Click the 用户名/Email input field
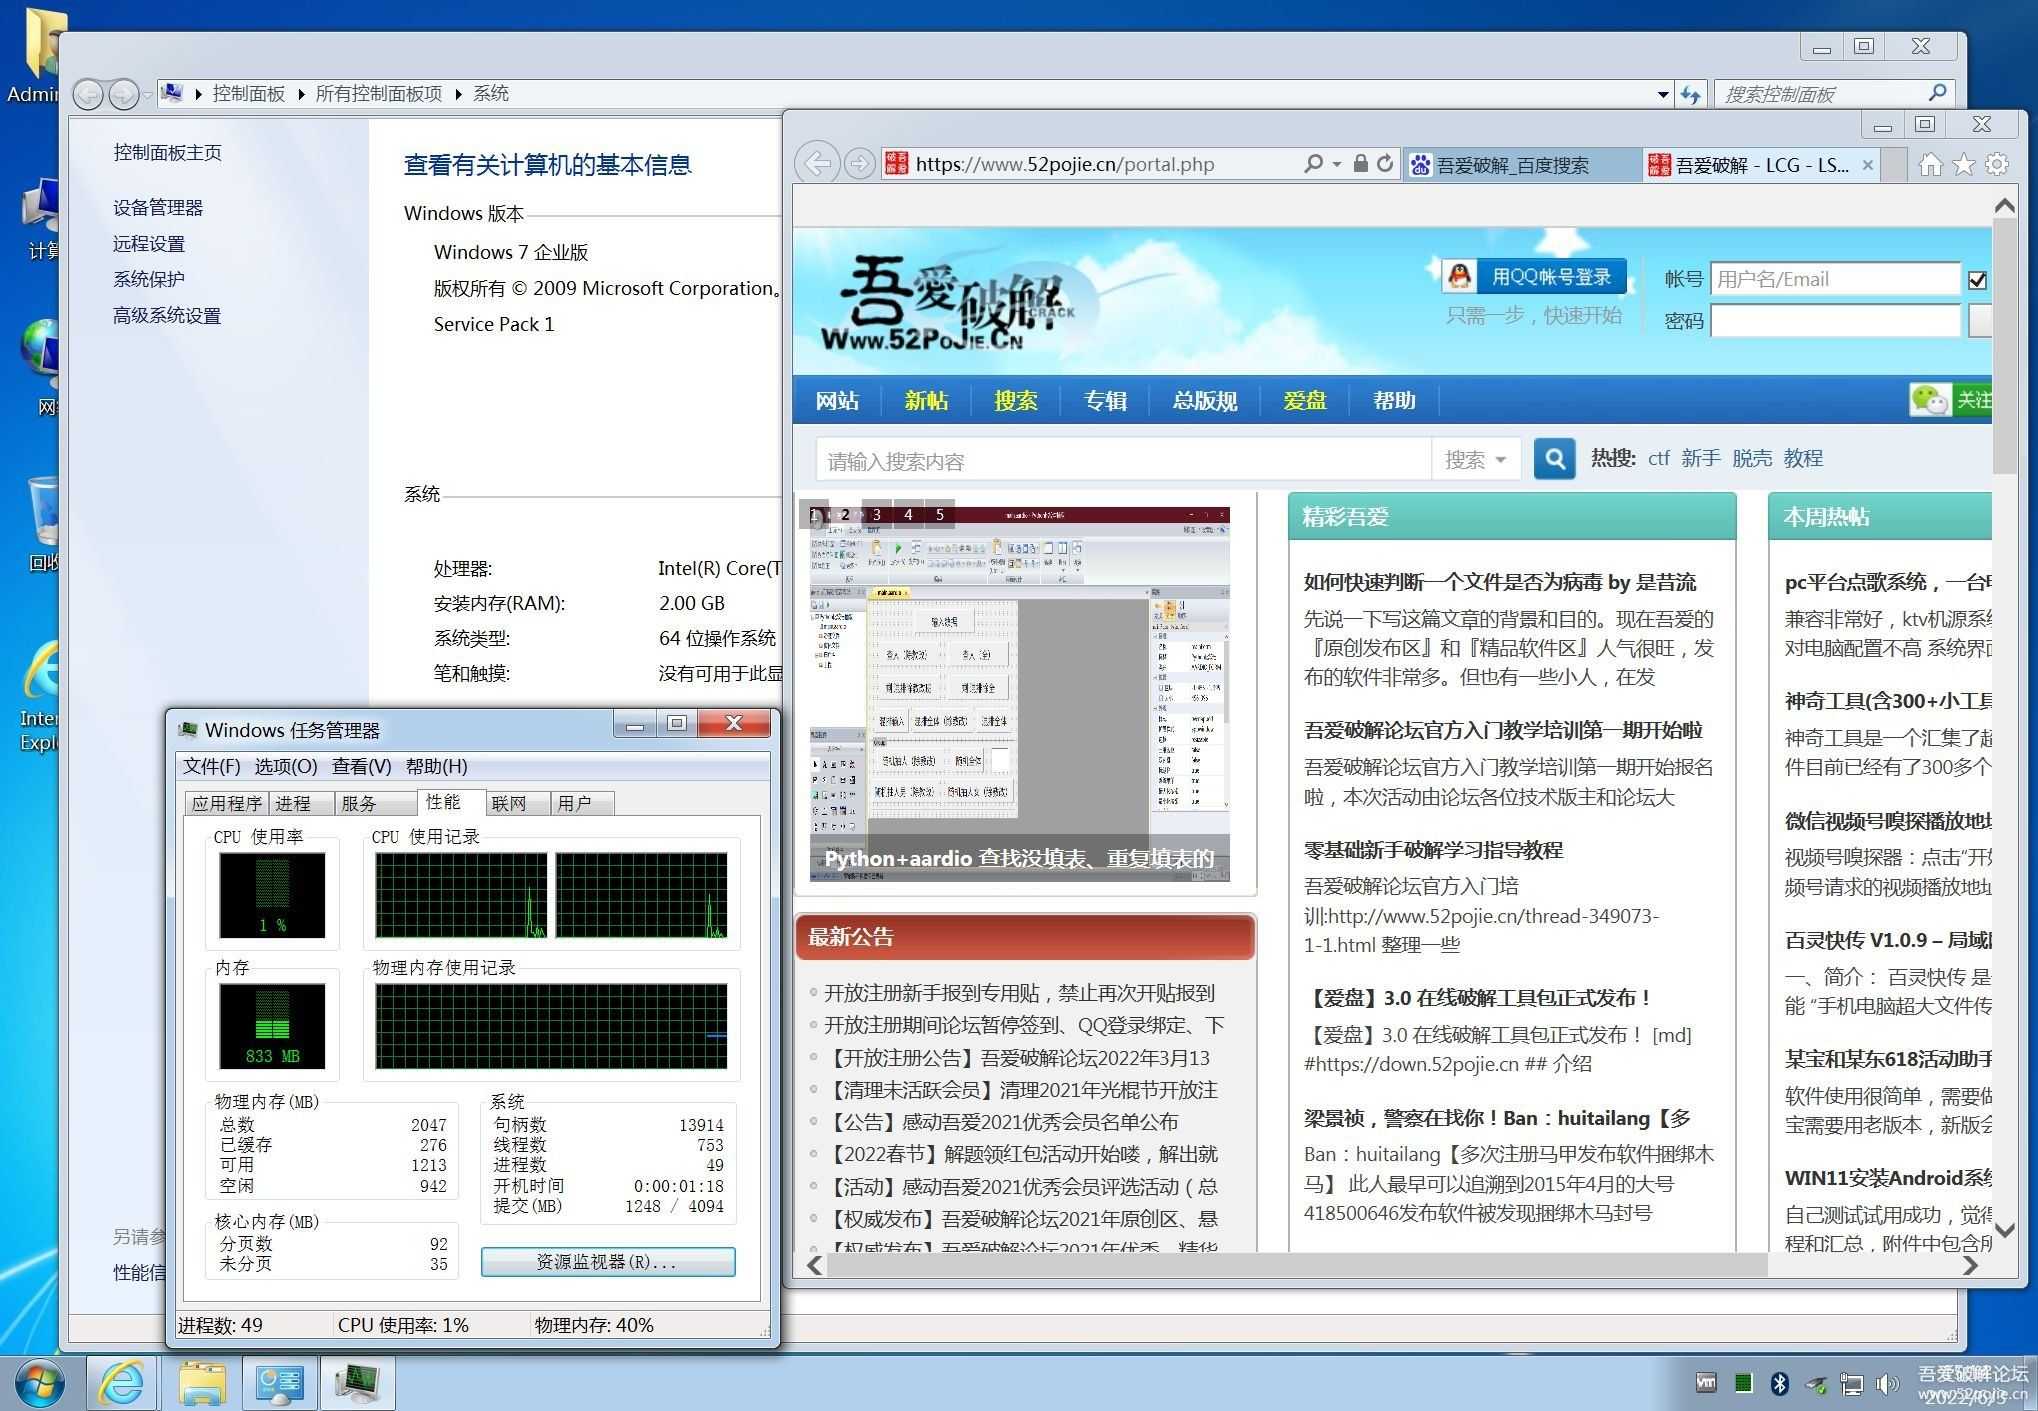Image resolution: width=2038 pixels, height=1411 pixels. (x=1834, y=279)
